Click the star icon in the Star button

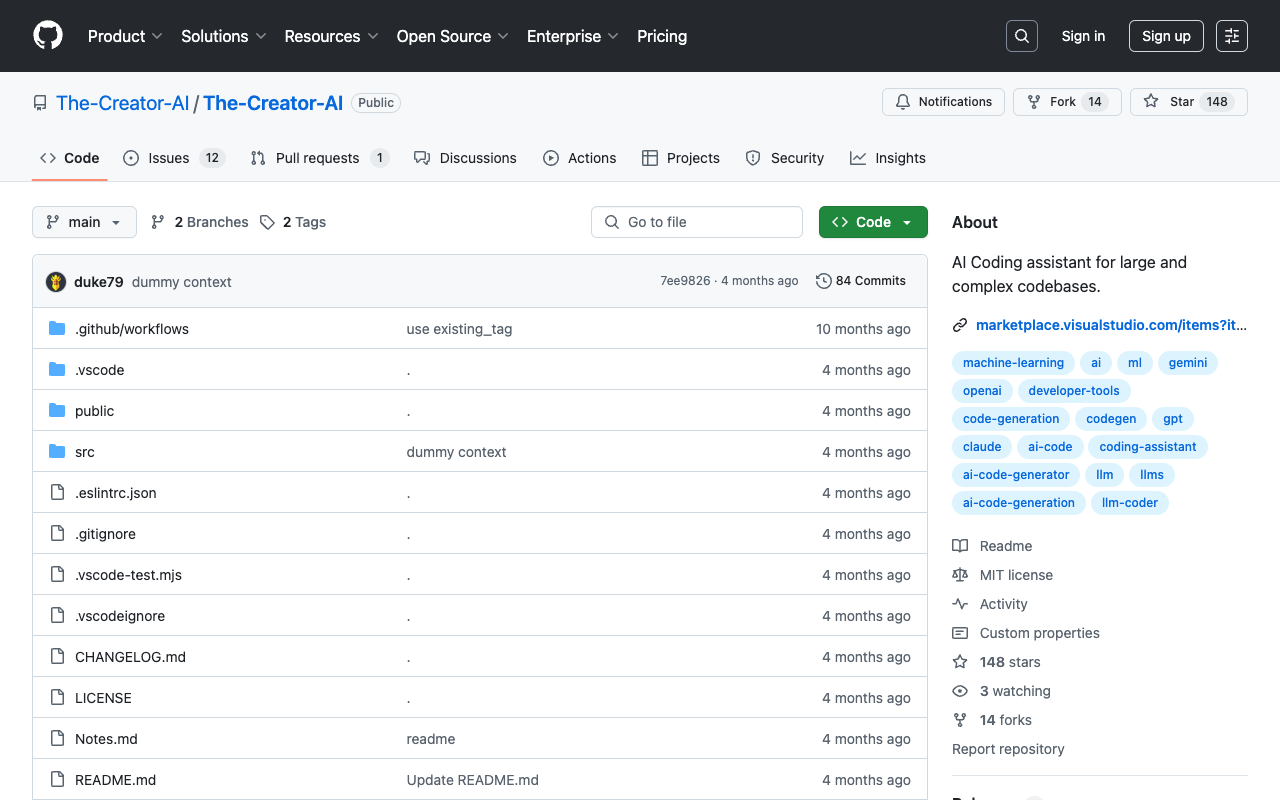pyautogui.click(x=1151, y=102)
